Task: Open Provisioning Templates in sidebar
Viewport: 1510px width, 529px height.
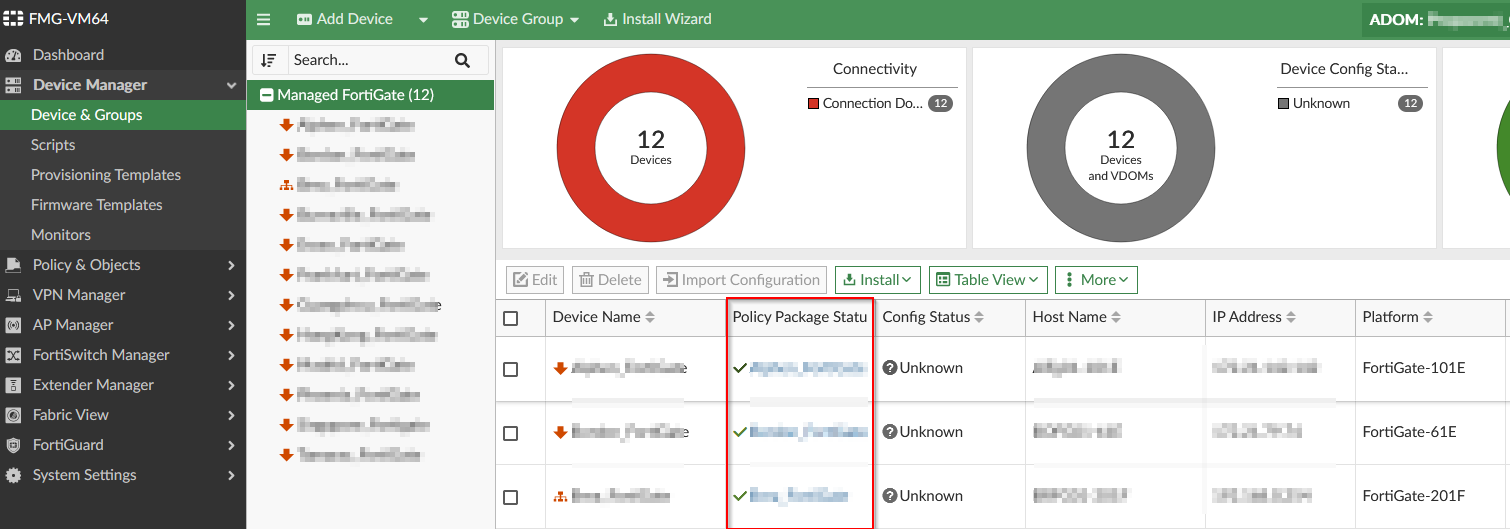Action: pyautogui.click(x=106, y=175)
